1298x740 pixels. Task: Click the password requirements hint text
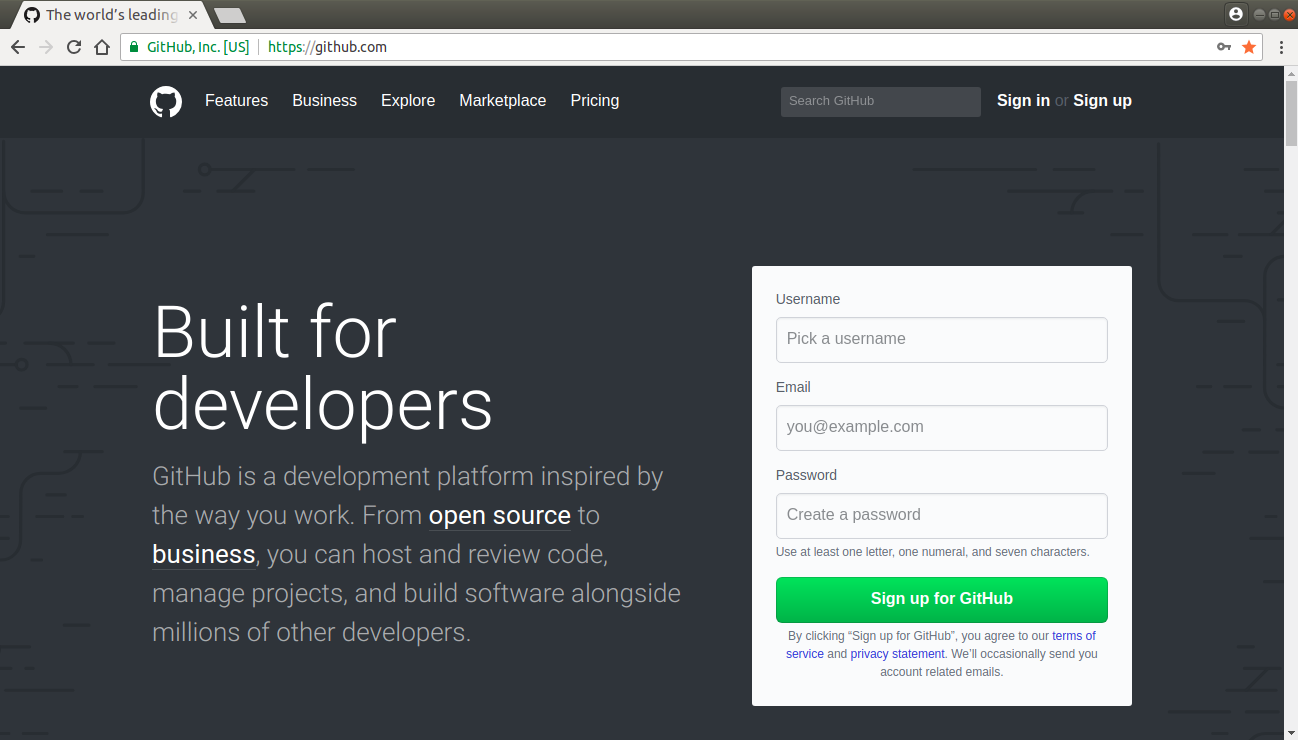pyautogui.click(x=933, y=552)
